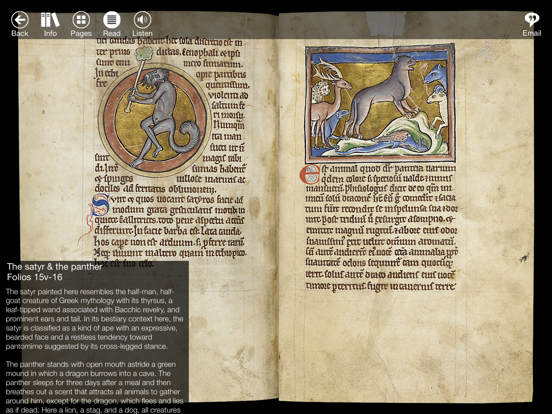Screen dimensions: 552x414
Task: Tap the paragraph beginning "The satyr painted here"
Action: click(x=94, y=319)
